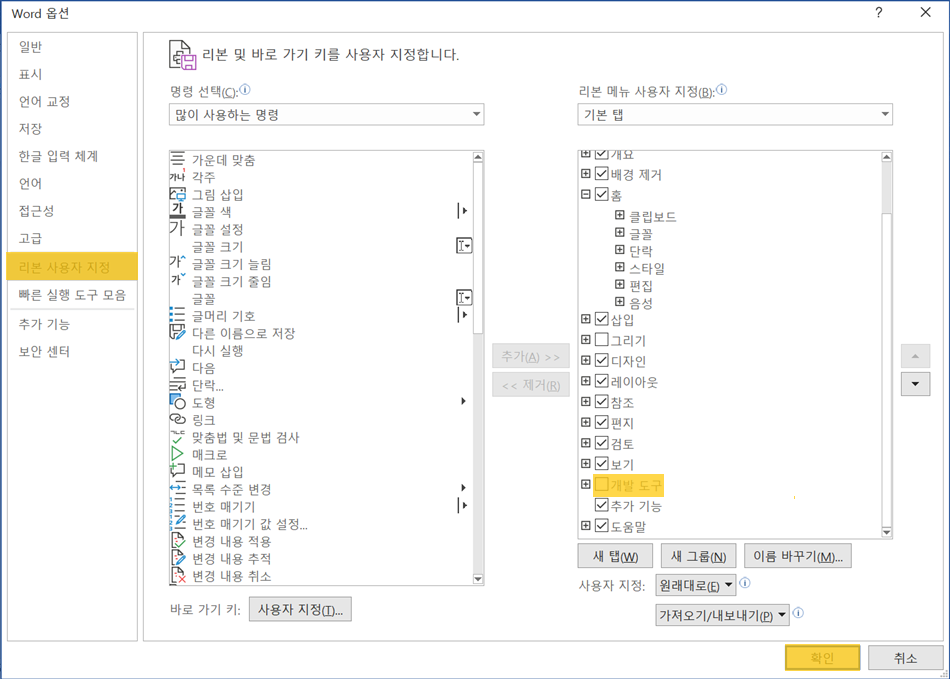The height and width of the screenshot is (679, 950).
Task: Select the 번호 매기기 값 설정 icon
Action: pos(178,523)
